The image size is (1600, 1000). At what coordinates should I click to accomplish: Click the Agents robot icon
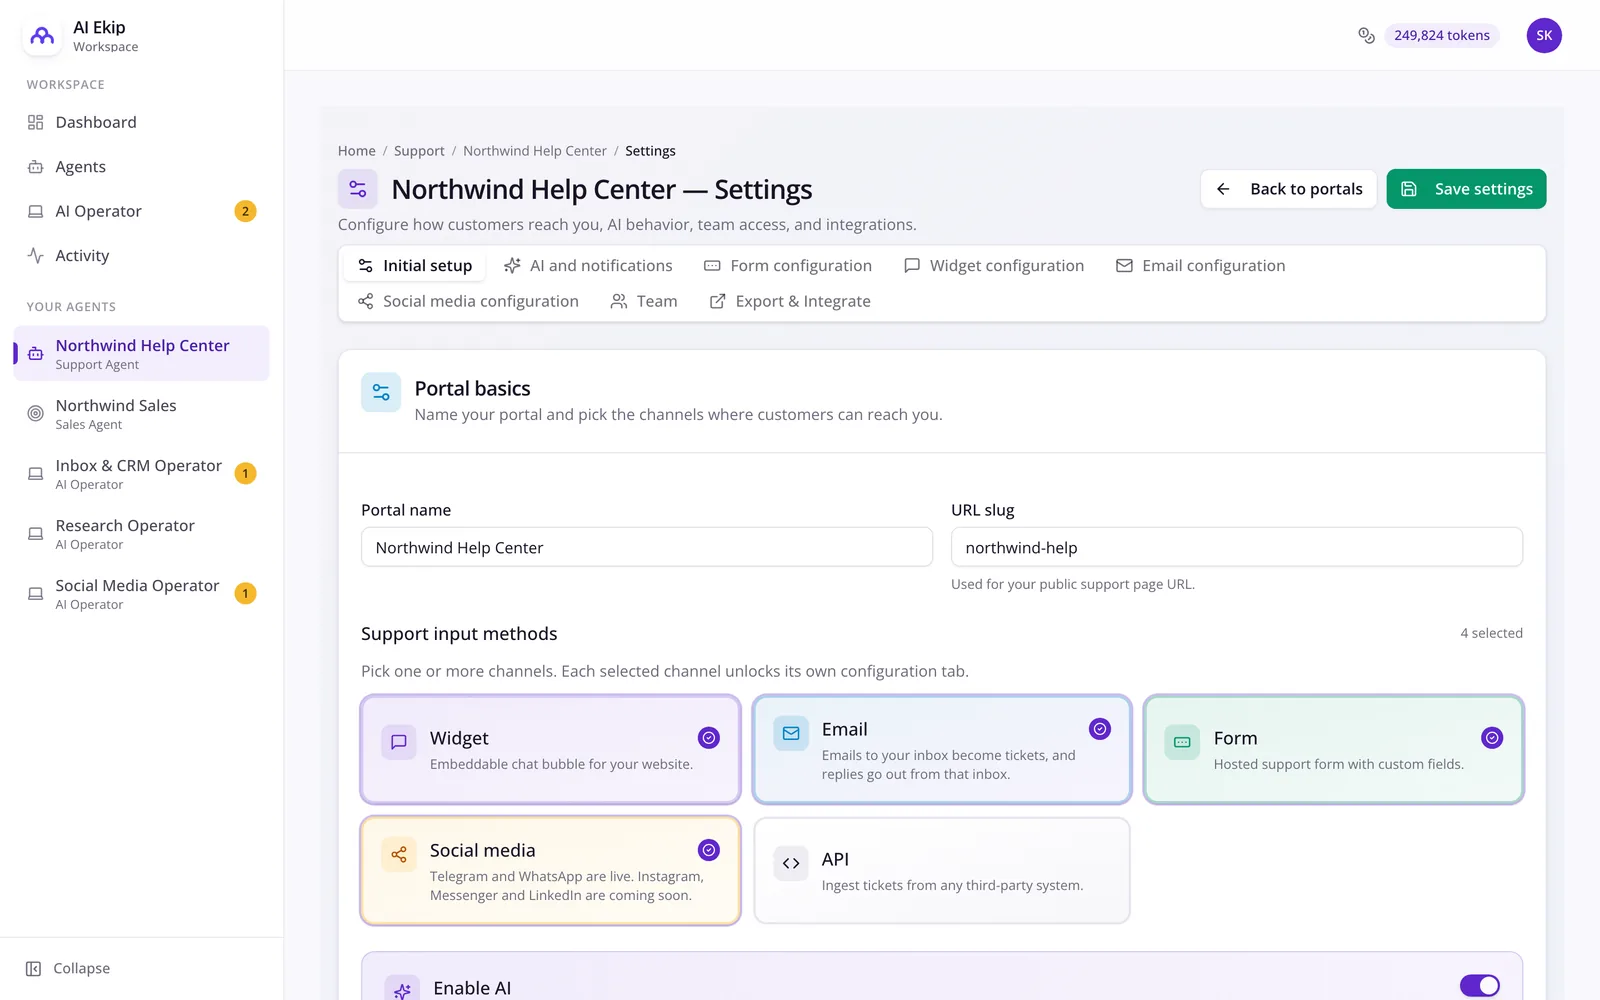coord(36,167)
